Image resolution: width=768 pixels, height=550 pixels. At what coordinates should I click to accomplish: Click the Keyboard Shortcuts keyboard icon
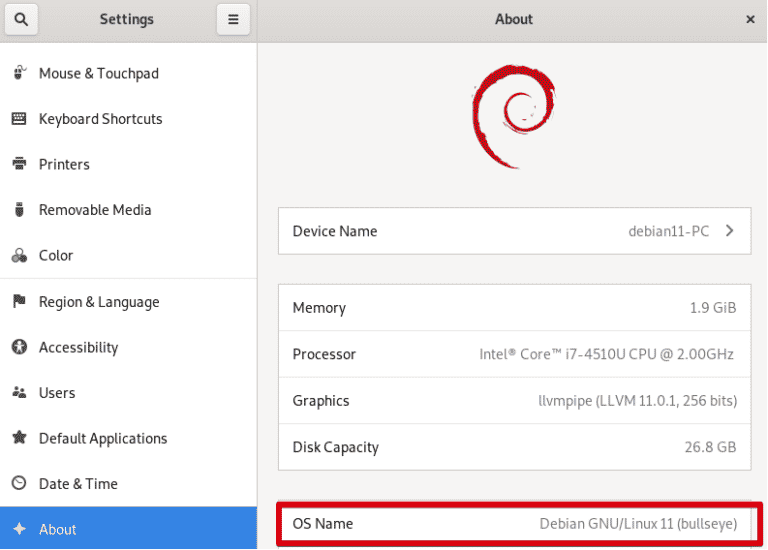tap(19, 119)
